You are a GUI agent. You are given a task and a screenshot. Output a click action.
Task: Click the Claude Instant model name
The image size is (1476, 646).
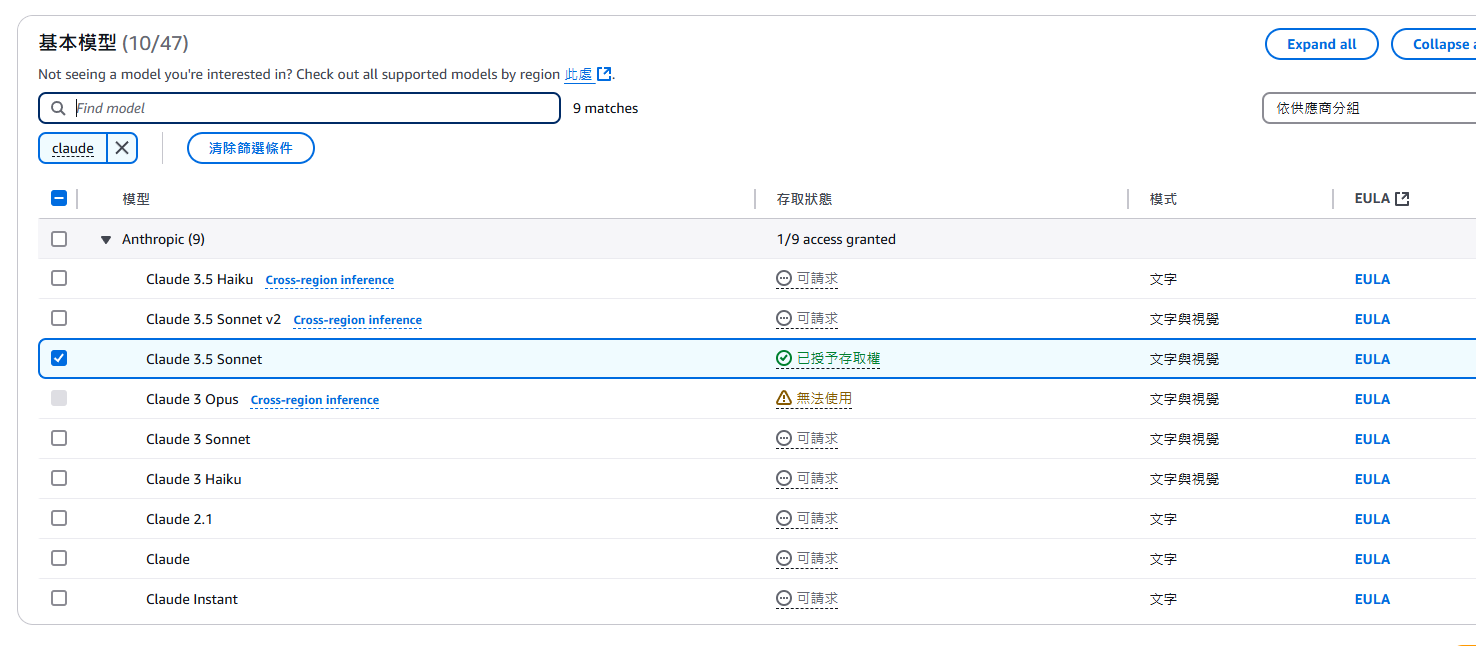192,599
